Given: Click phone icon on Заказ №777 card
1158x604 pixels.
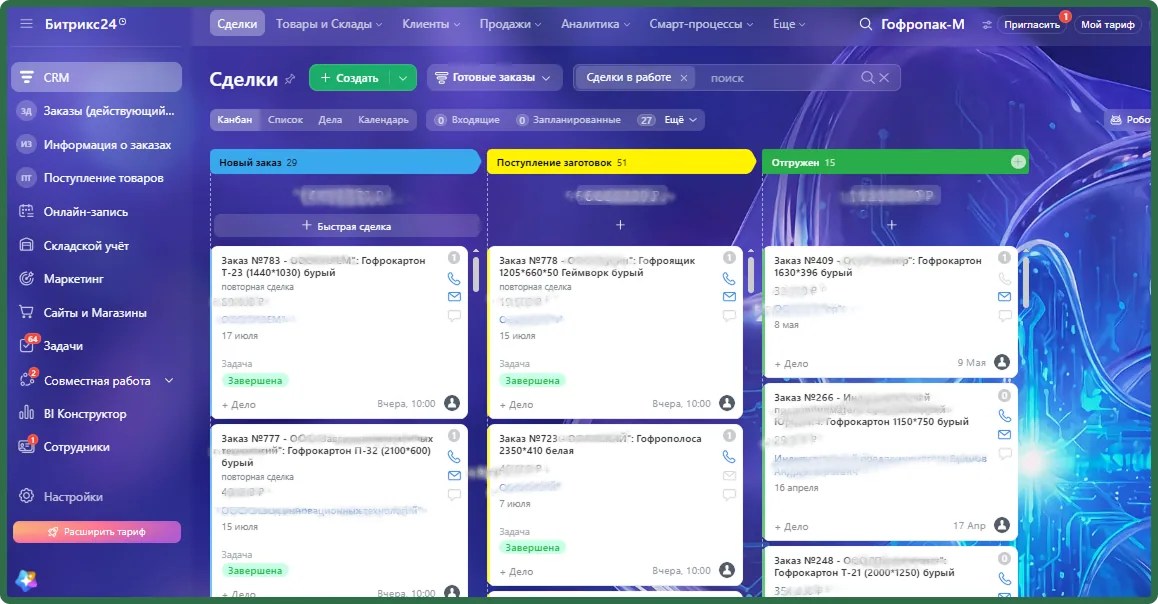Looking at the screenshot, I should click(453, 456).
